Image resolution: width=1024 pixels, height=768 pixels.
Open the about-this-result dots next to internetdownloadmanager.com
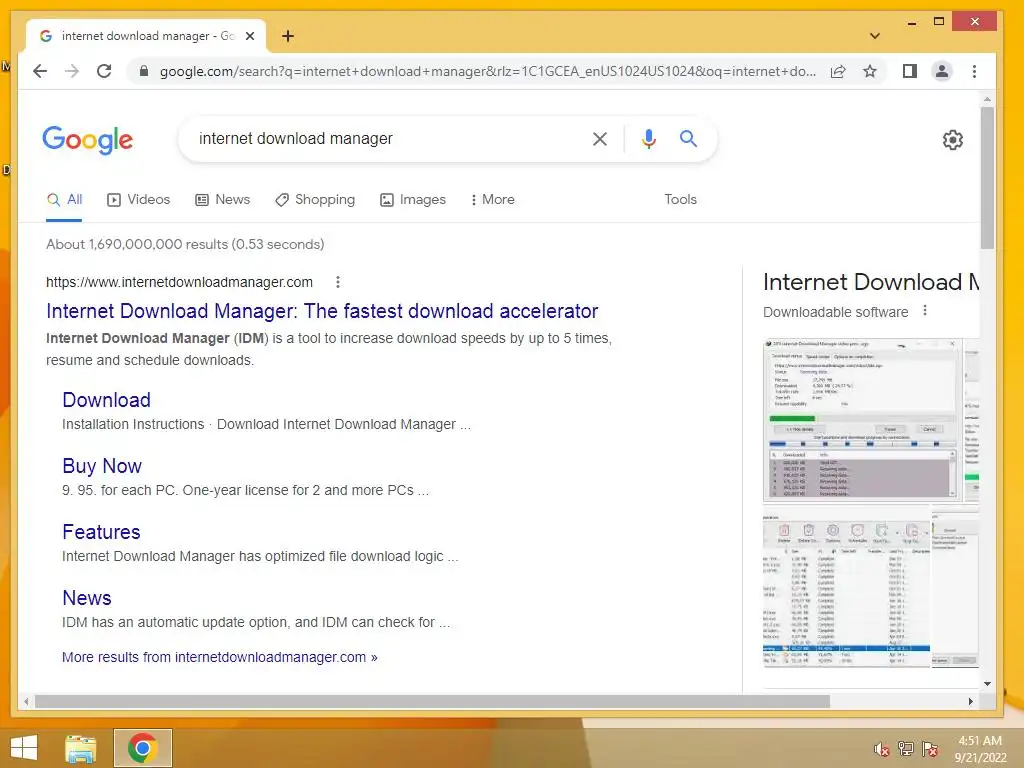(x=338, y=282)
